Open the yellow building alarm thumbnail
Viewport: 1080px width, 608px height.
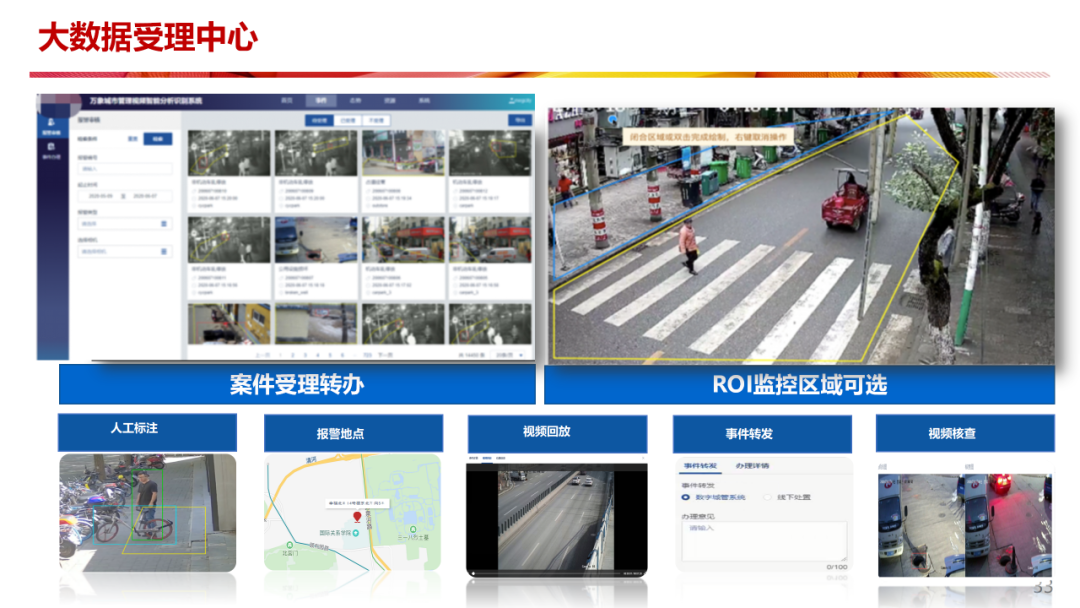click(229, 324)
